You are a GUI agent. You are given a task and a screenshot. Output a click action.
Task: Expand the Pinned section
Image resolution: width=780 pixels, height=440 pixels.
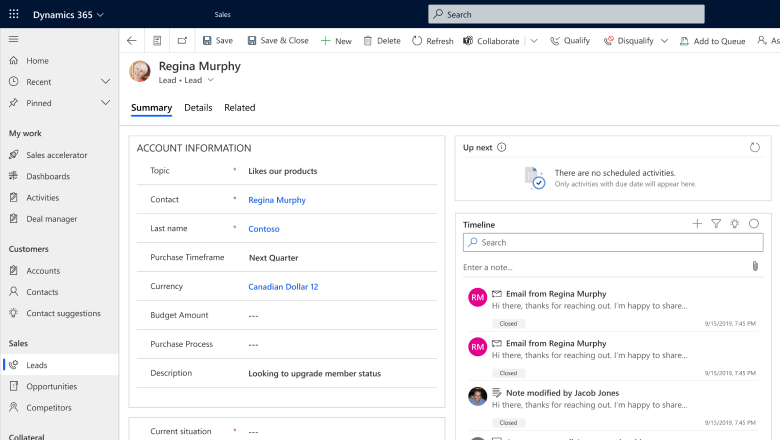(x=105, y=103)
